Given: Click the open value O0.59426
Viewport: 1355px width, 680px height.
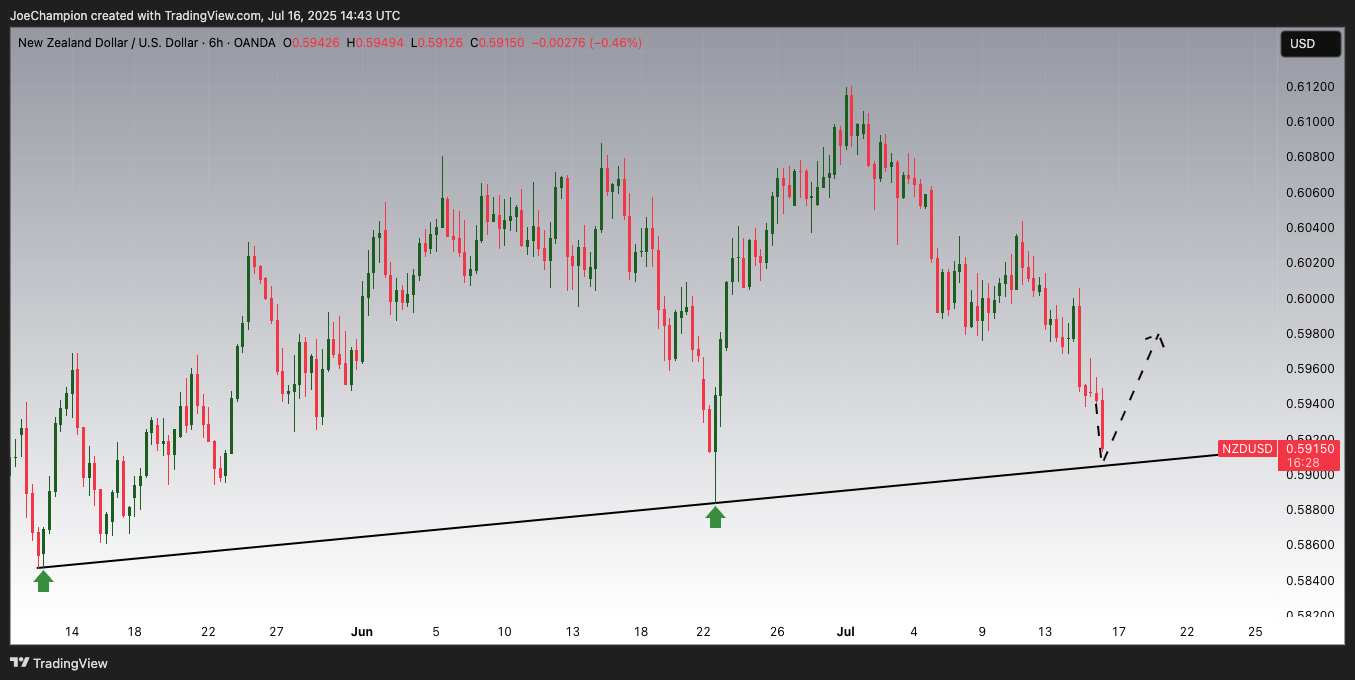Looking at the screenshot, I should (x=311, y=43).
